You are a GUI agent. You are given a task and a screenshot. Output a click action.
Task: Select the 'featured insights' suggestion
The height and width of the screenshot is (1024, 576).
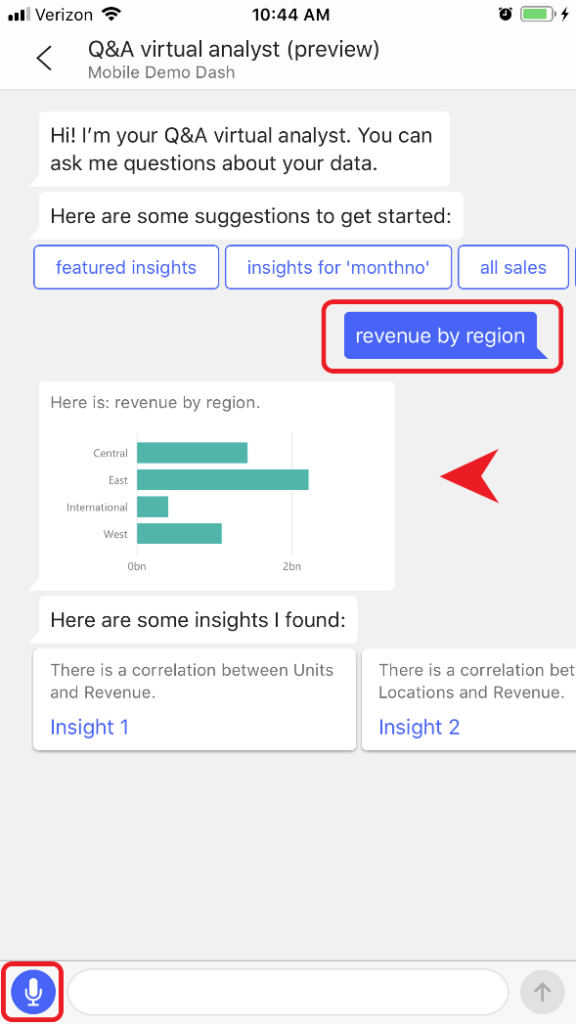coord(126,267)
